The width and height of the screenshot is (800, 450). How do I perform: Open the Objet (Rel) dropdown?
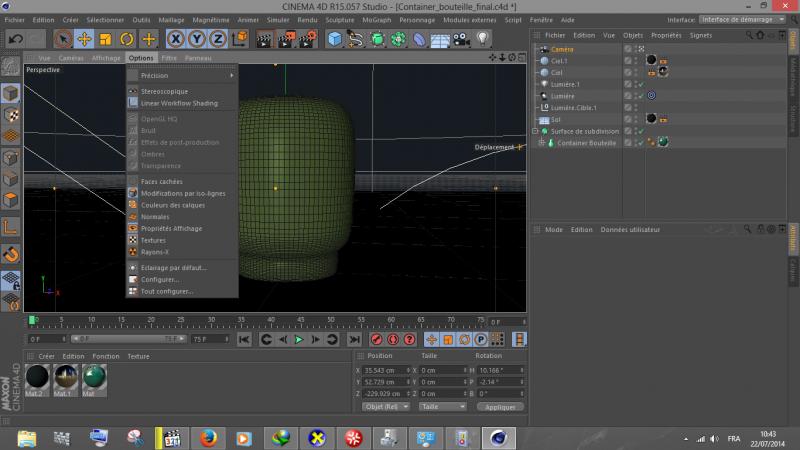(x=386, y=407)
